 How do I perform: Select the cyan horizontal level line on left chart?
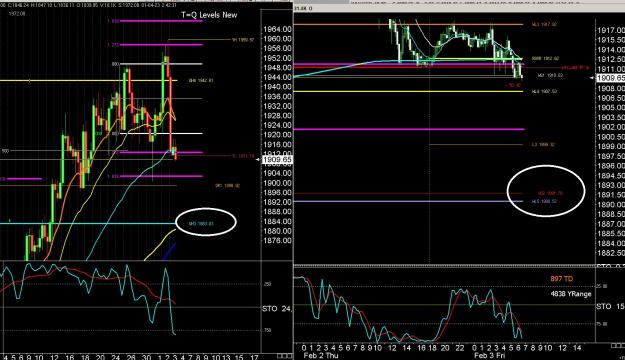click(x=88, y=223)
